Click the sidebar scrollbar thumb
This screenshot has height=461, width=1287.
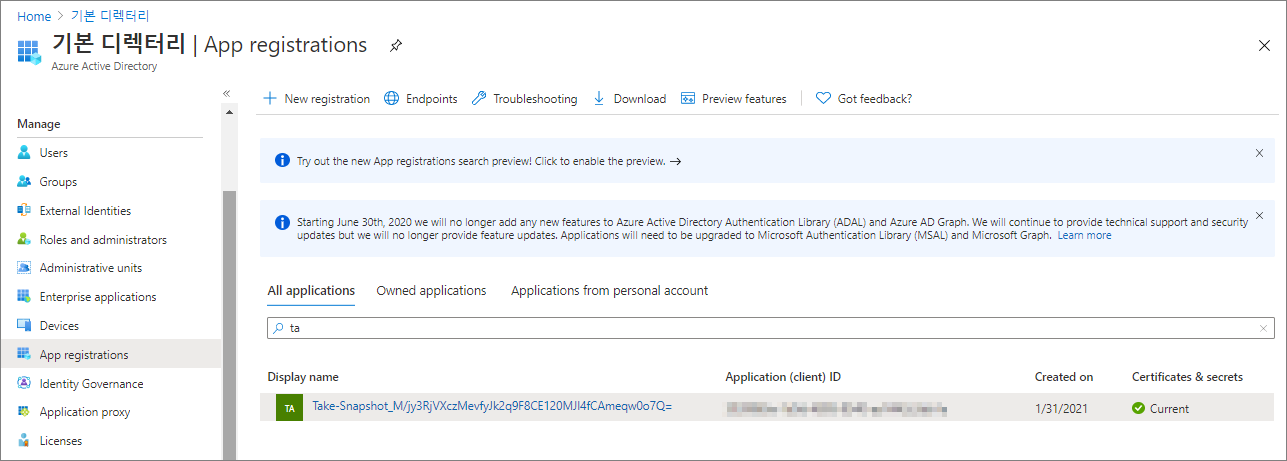(x=229, y=325)
